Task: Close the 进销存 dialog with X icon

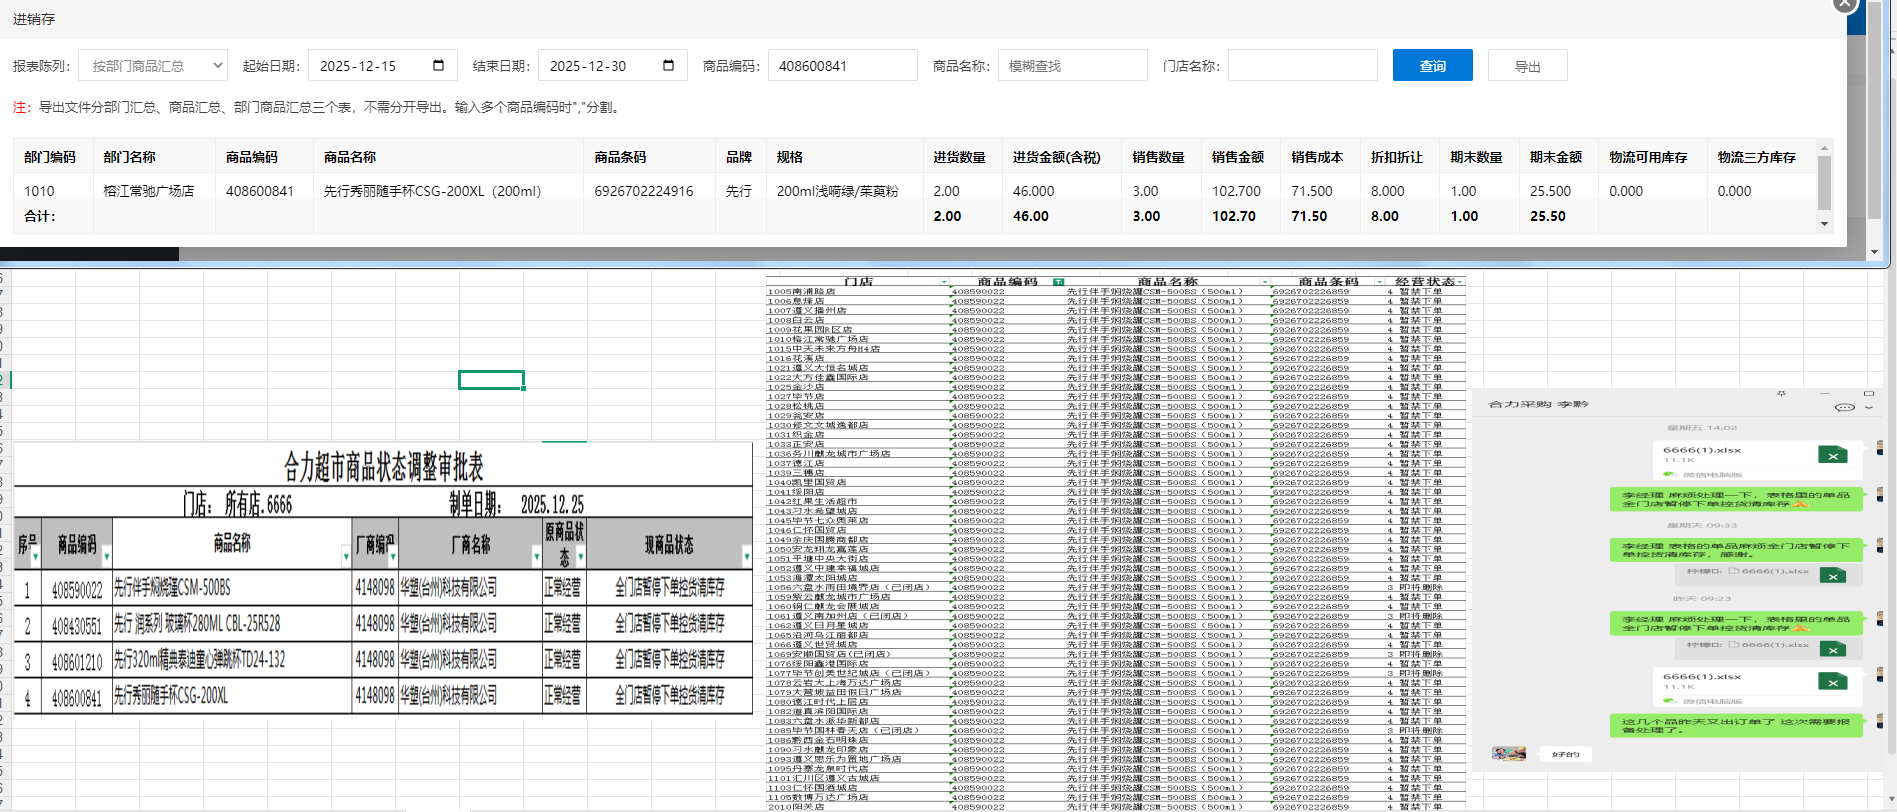Action: (x=1844, y=5)
